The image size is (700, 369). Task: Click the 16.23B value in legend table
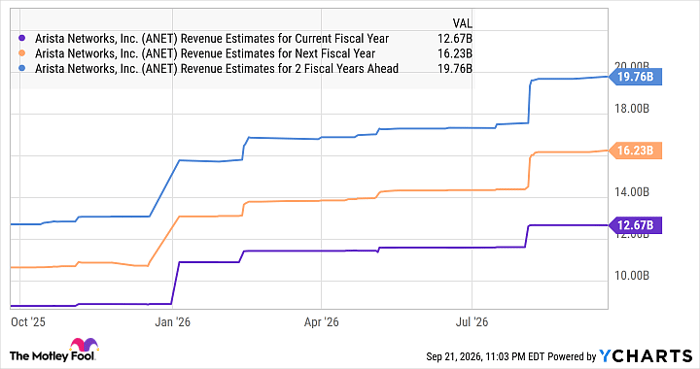tap(454, 54)
